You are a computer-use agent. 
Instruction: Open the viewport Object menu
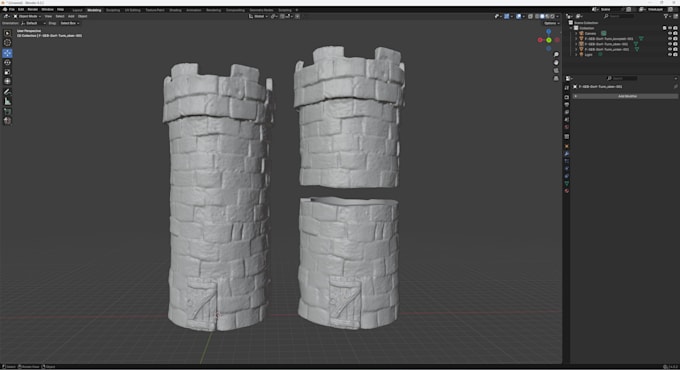point(82,16)
